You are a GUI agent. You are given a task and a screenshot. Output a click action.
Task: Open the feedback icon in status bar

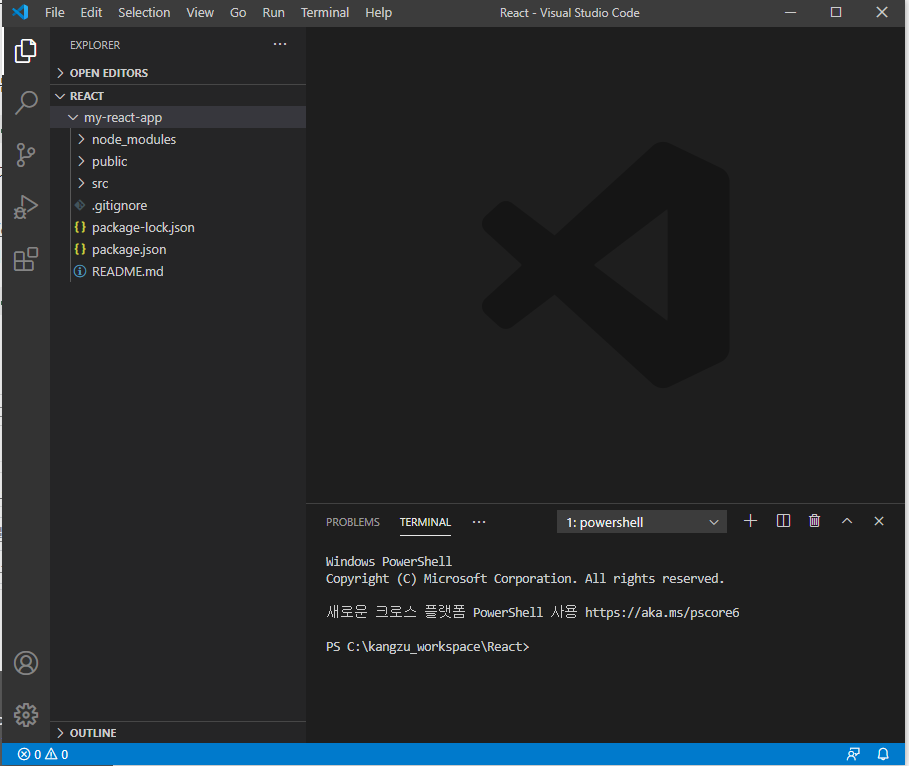(853, 754)
